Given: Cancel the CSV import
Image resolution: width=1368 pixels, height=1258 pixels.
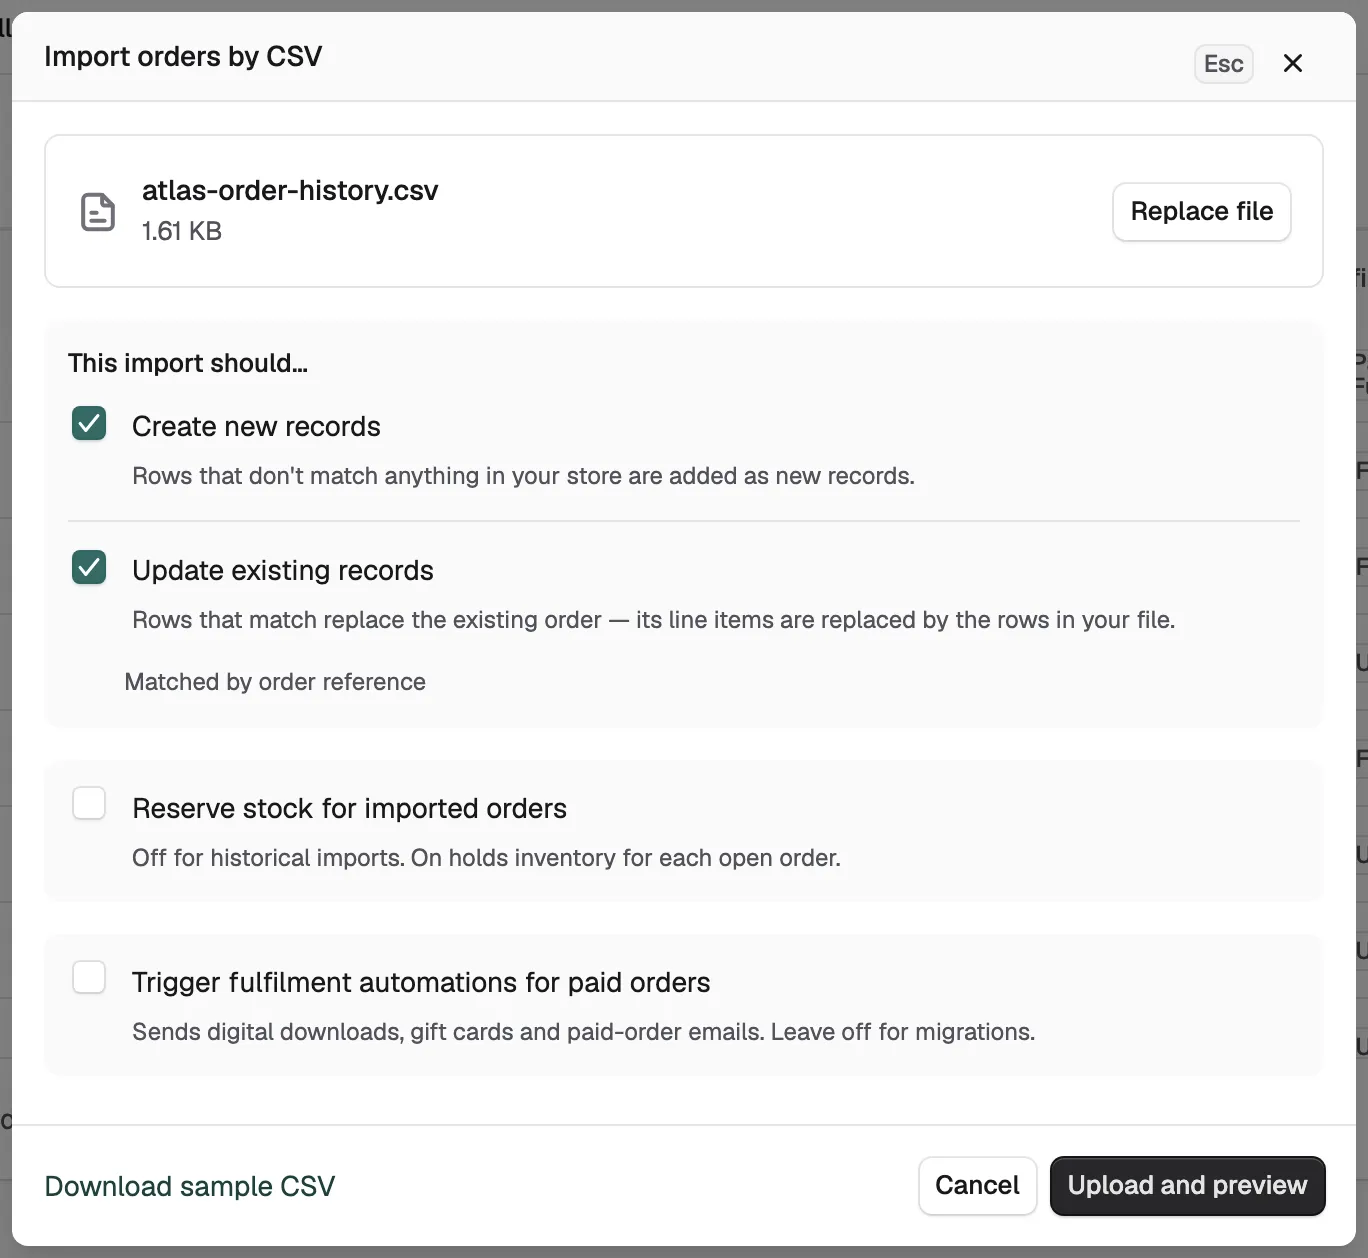Looking at the screenshot, I should pyautogui.click(x=977, y=1186).
